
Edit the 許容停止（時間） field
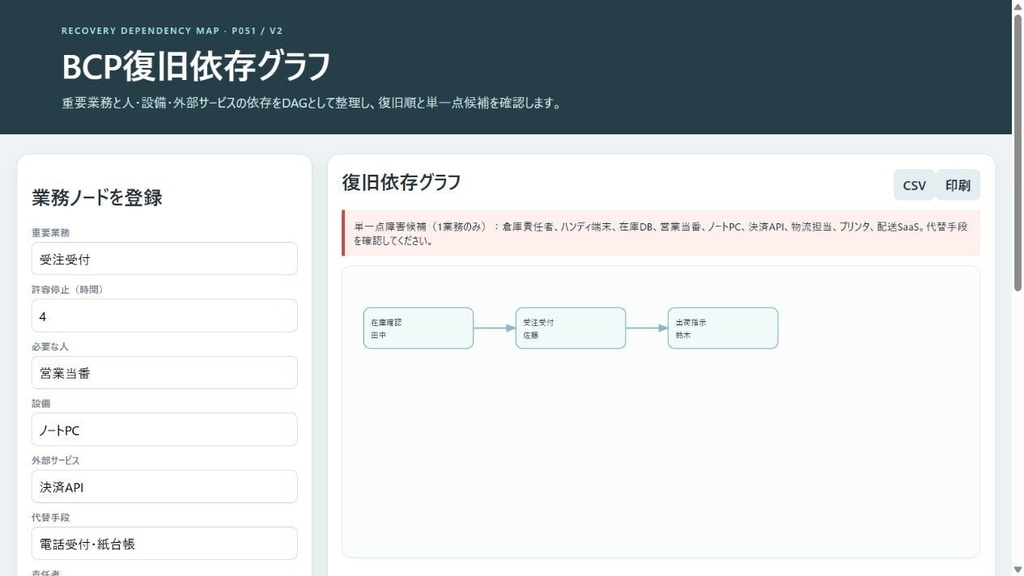(165, 316)
